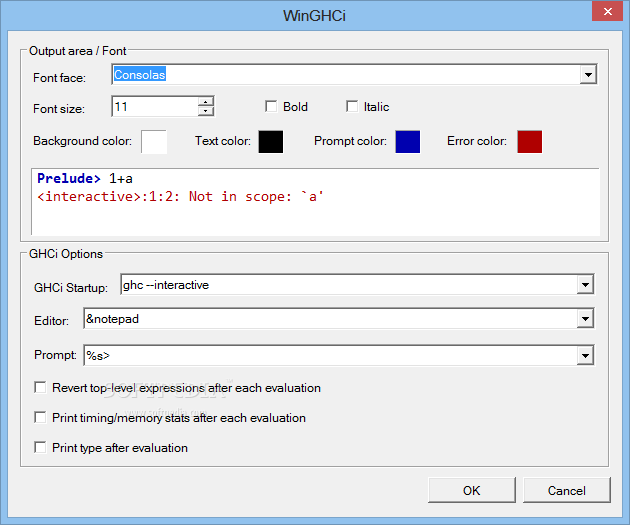Viewport: 630px width, 525px height.
Task: Click the Editor: label
Action: coord(51,321)
